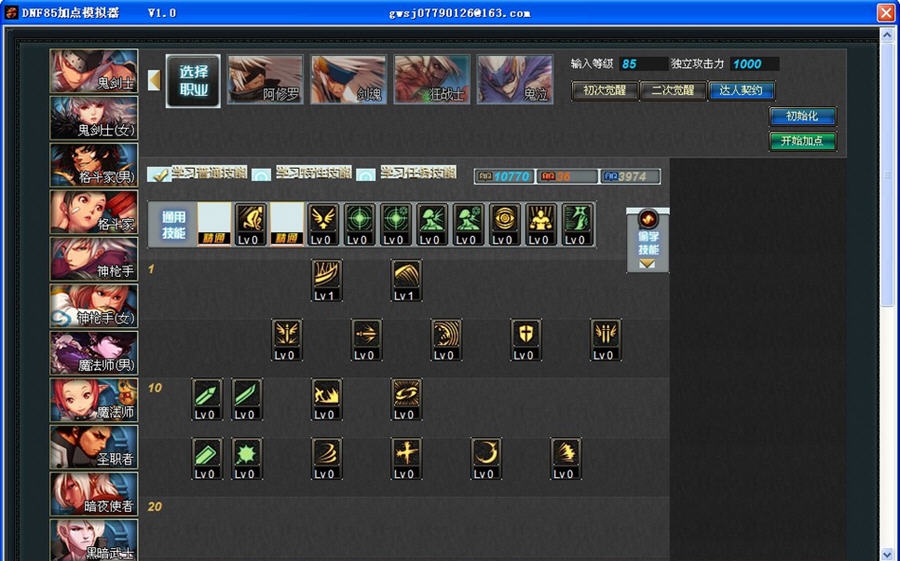Image resolution: width=900 pixels, height=561 pixels.
Task: Choose the 魔法师(男) class portrait
Action: 94,354
